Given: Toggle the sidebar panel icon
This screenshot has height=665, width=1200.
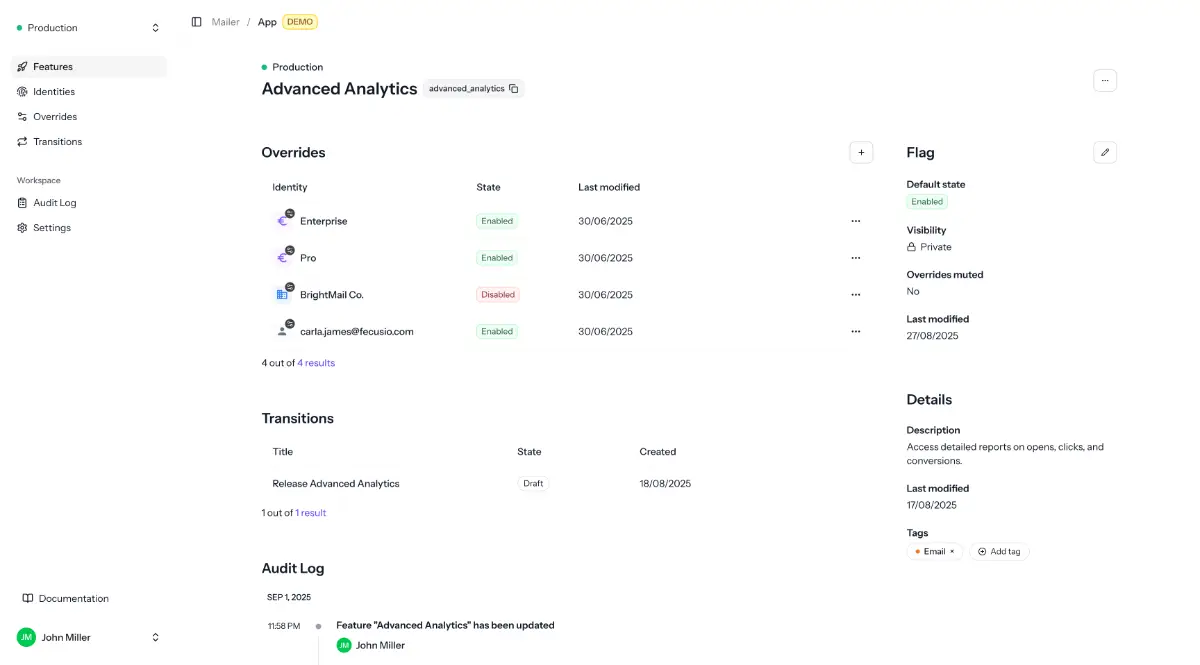Looking at the screenshot, I should pyautogui.click(x=196, y=22).
